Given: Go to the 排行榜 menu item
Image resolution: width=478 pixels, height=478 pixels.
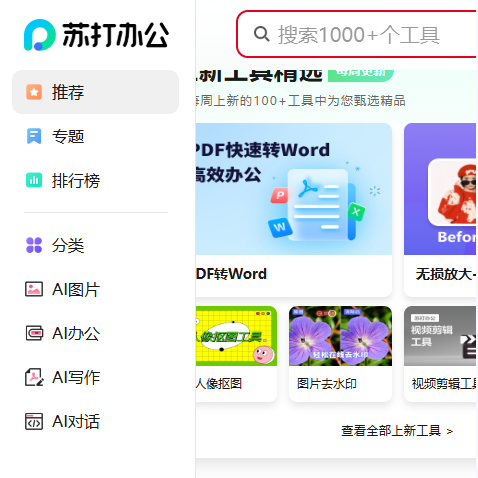Looking at the screenshot, I should click(x=95, y=180).
